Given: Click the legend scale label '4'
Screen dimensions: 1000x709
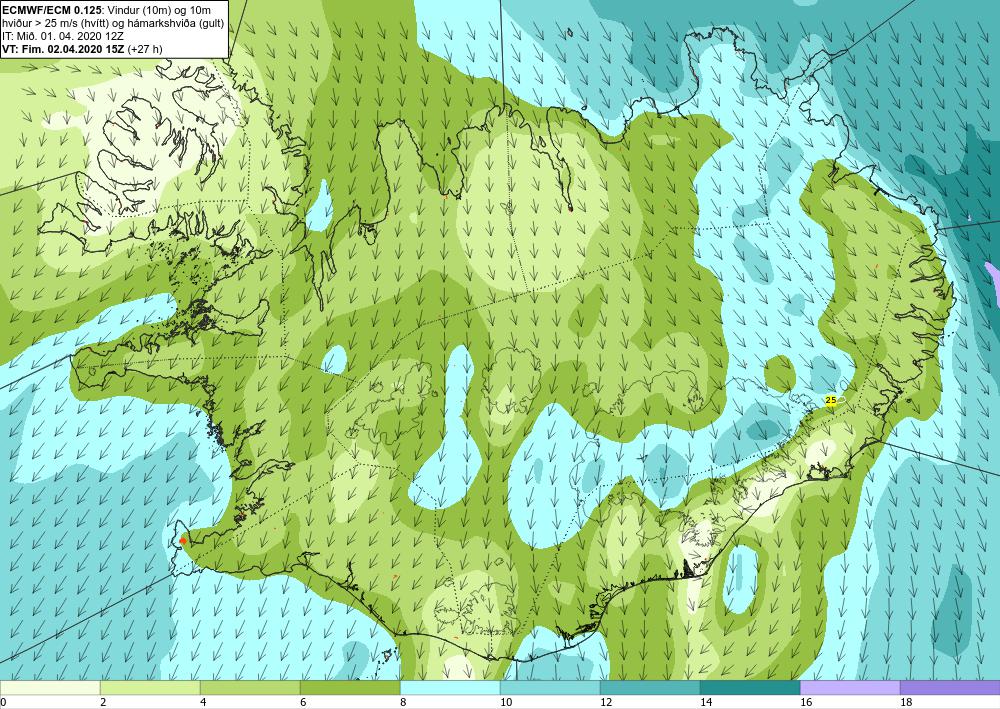Looking at the screenshot, I should [203, 702].
